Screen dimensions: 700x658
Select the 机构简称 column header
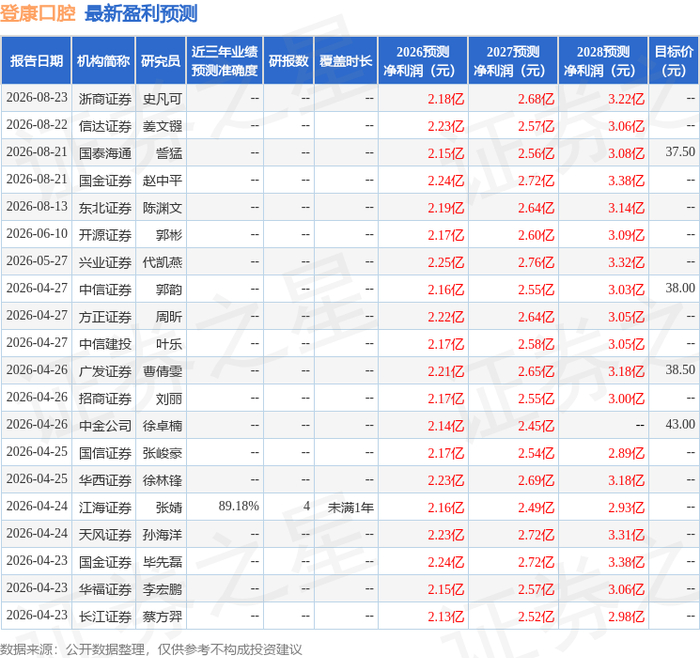(103, 61)
